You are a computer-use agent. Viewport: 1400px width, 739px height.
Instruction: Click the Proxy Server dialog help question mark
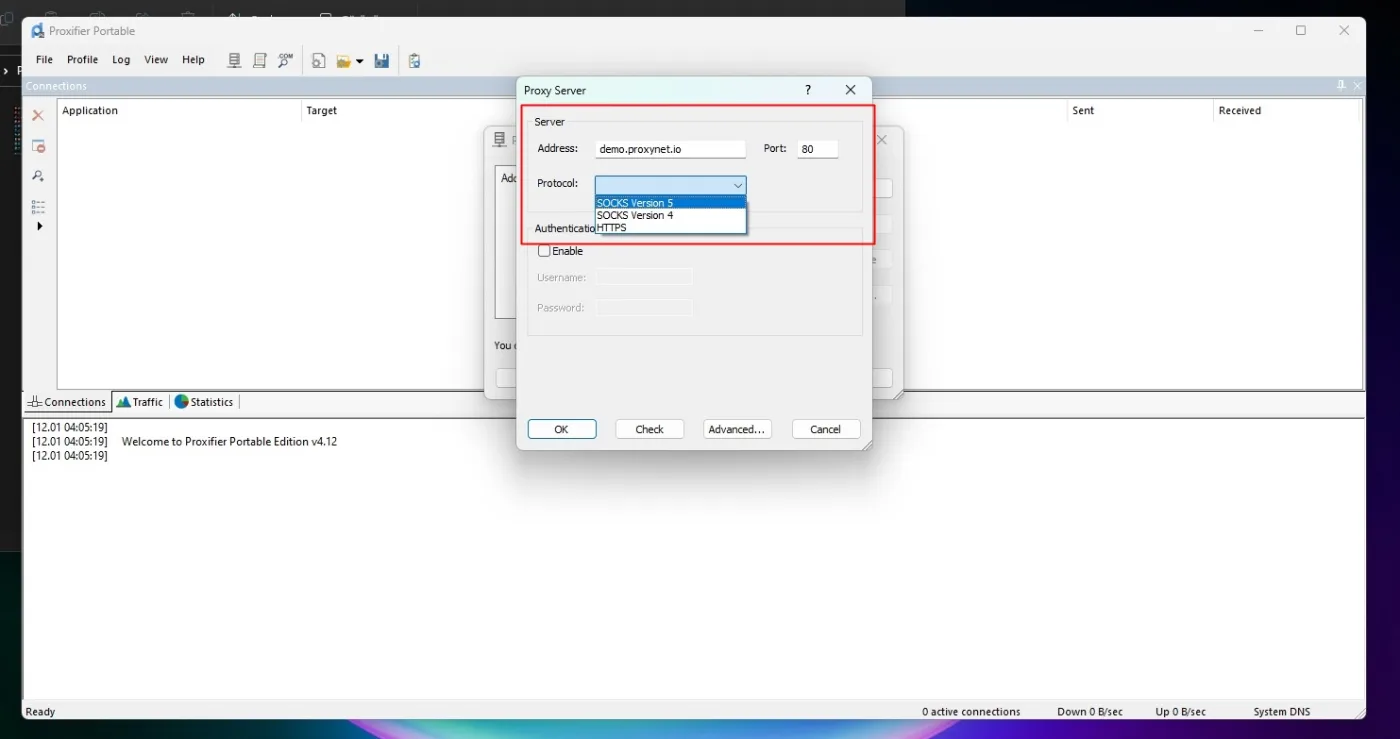click(808, 90)
